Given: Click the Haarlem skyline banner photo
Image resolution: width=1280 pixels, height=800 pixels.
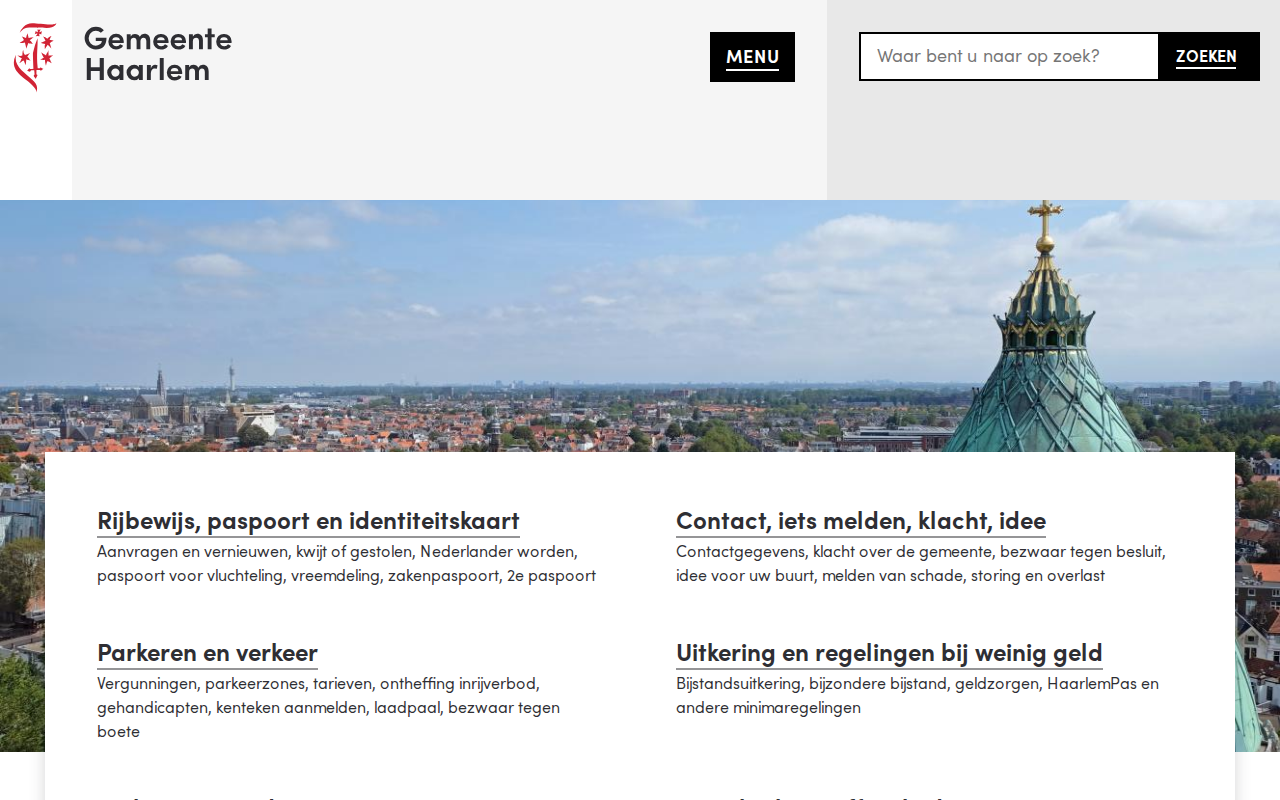Looking at the screenshot, I should (640, 326).
